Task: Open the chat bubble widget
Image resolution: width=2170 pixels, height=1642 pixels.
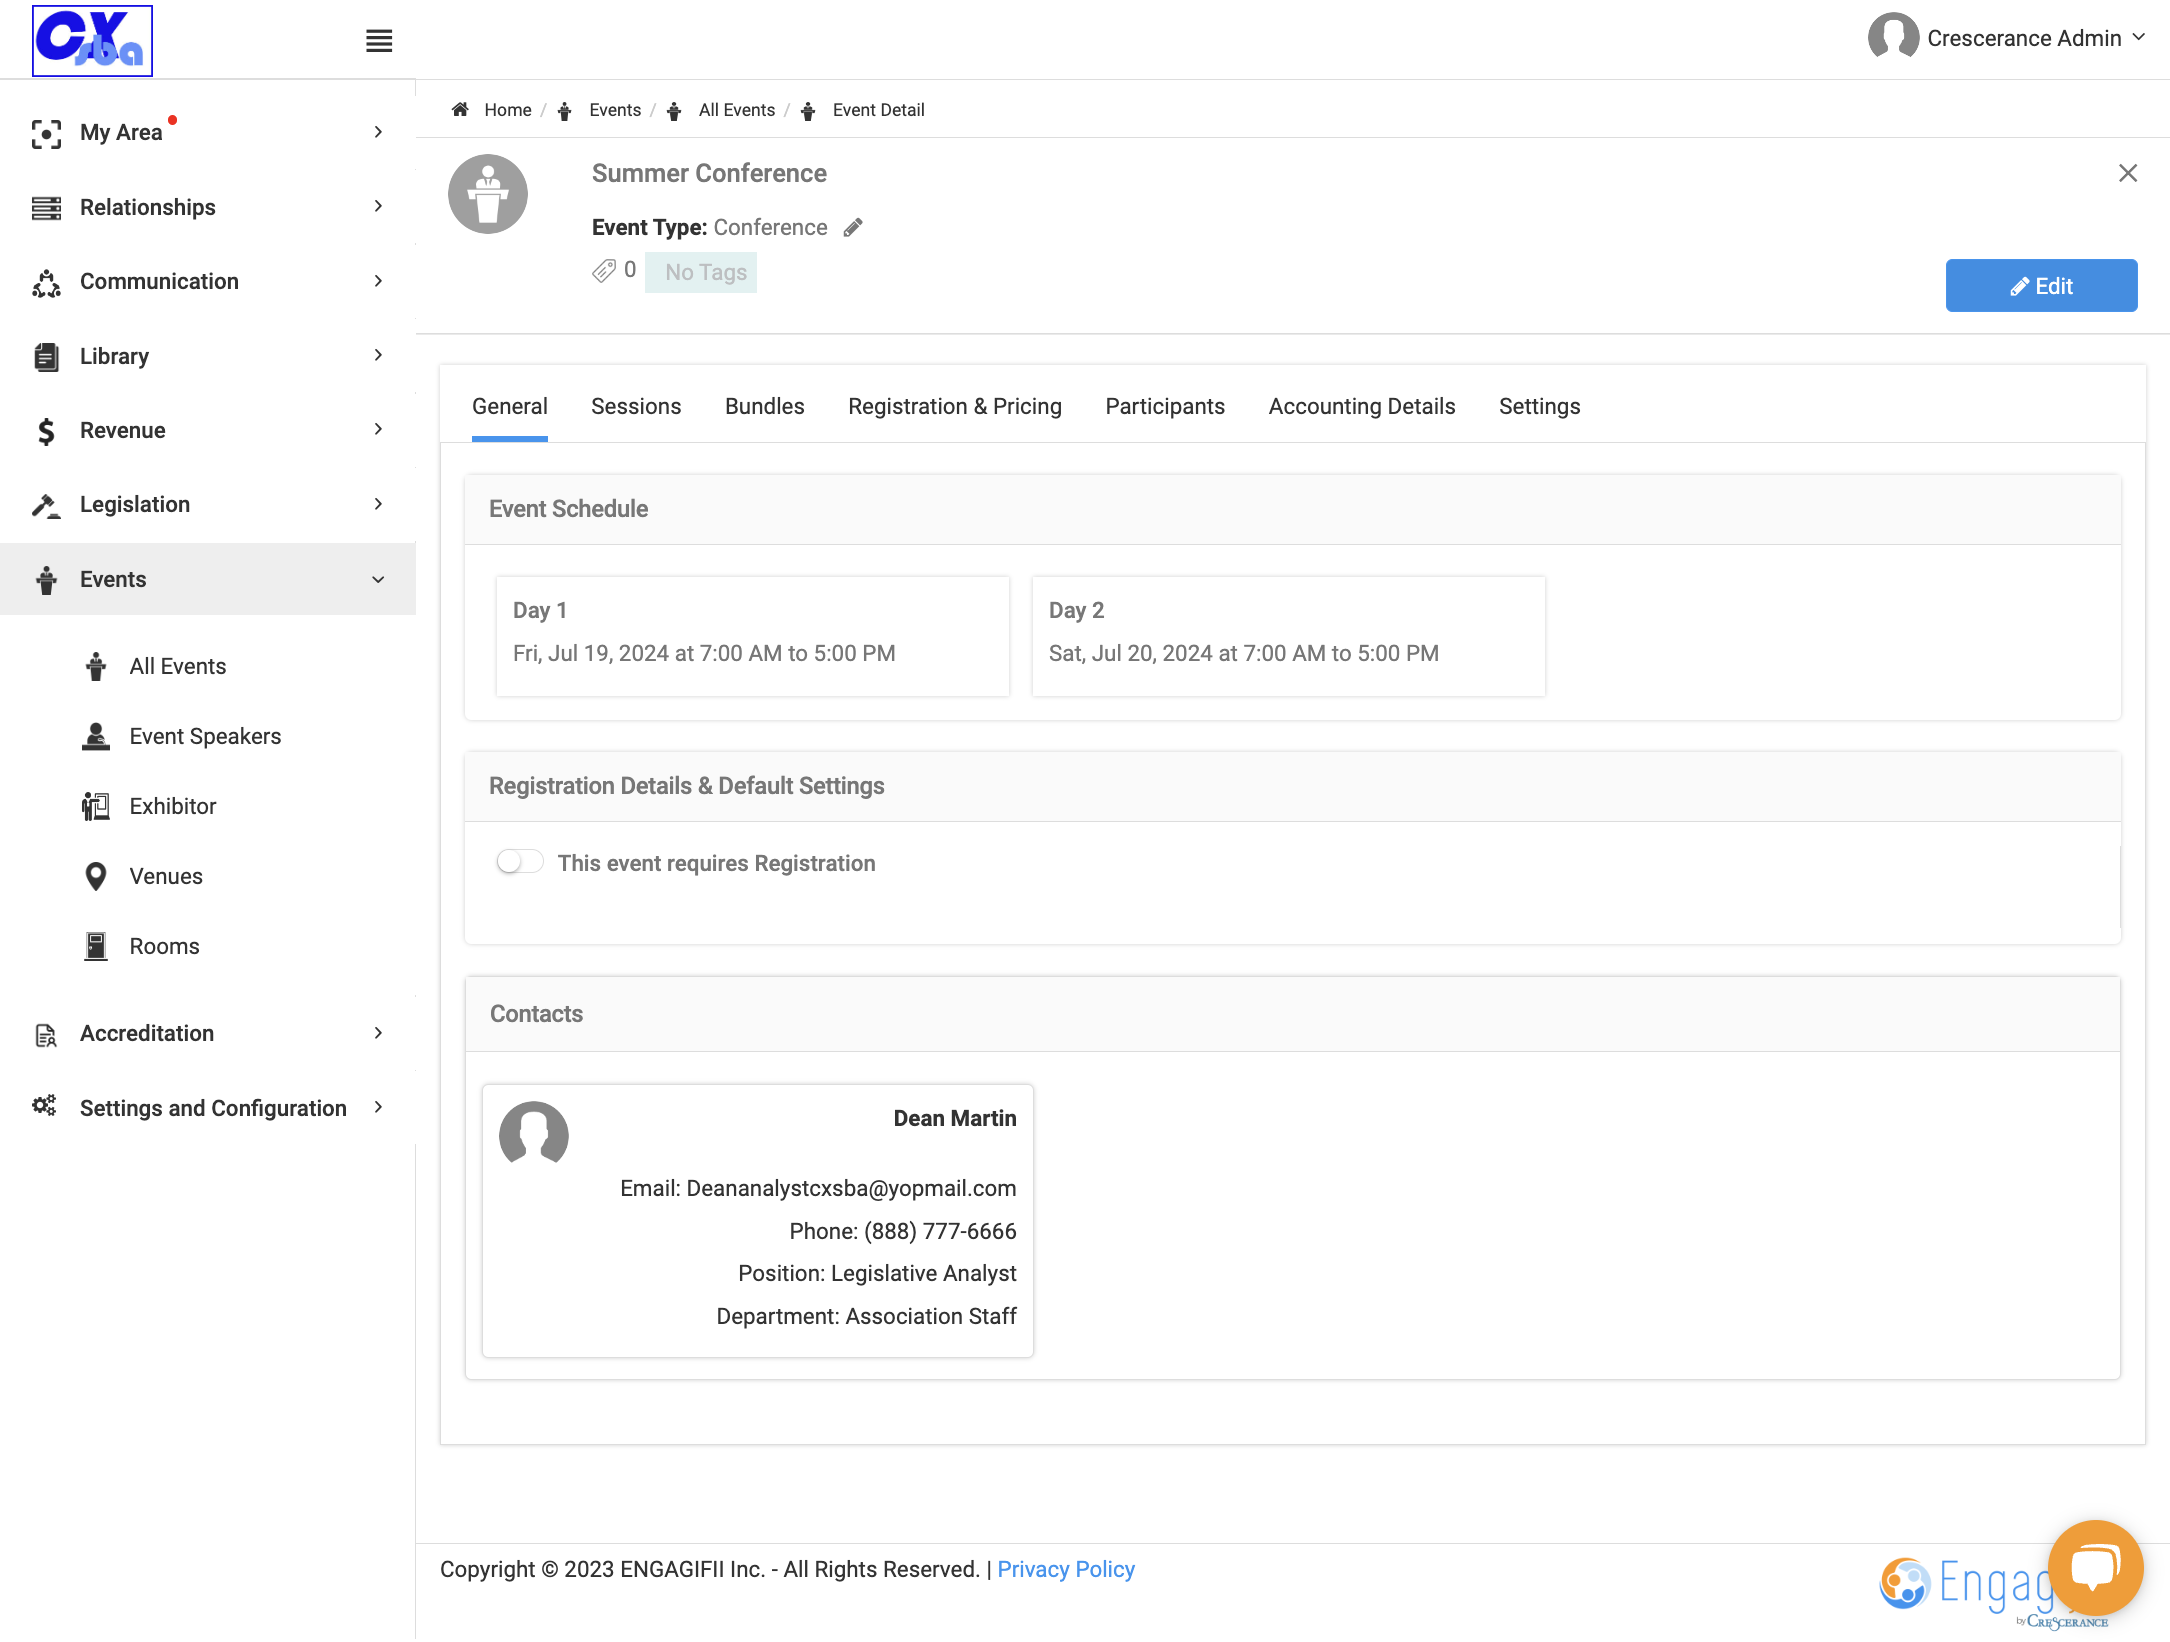Action: (2095, 1567)
